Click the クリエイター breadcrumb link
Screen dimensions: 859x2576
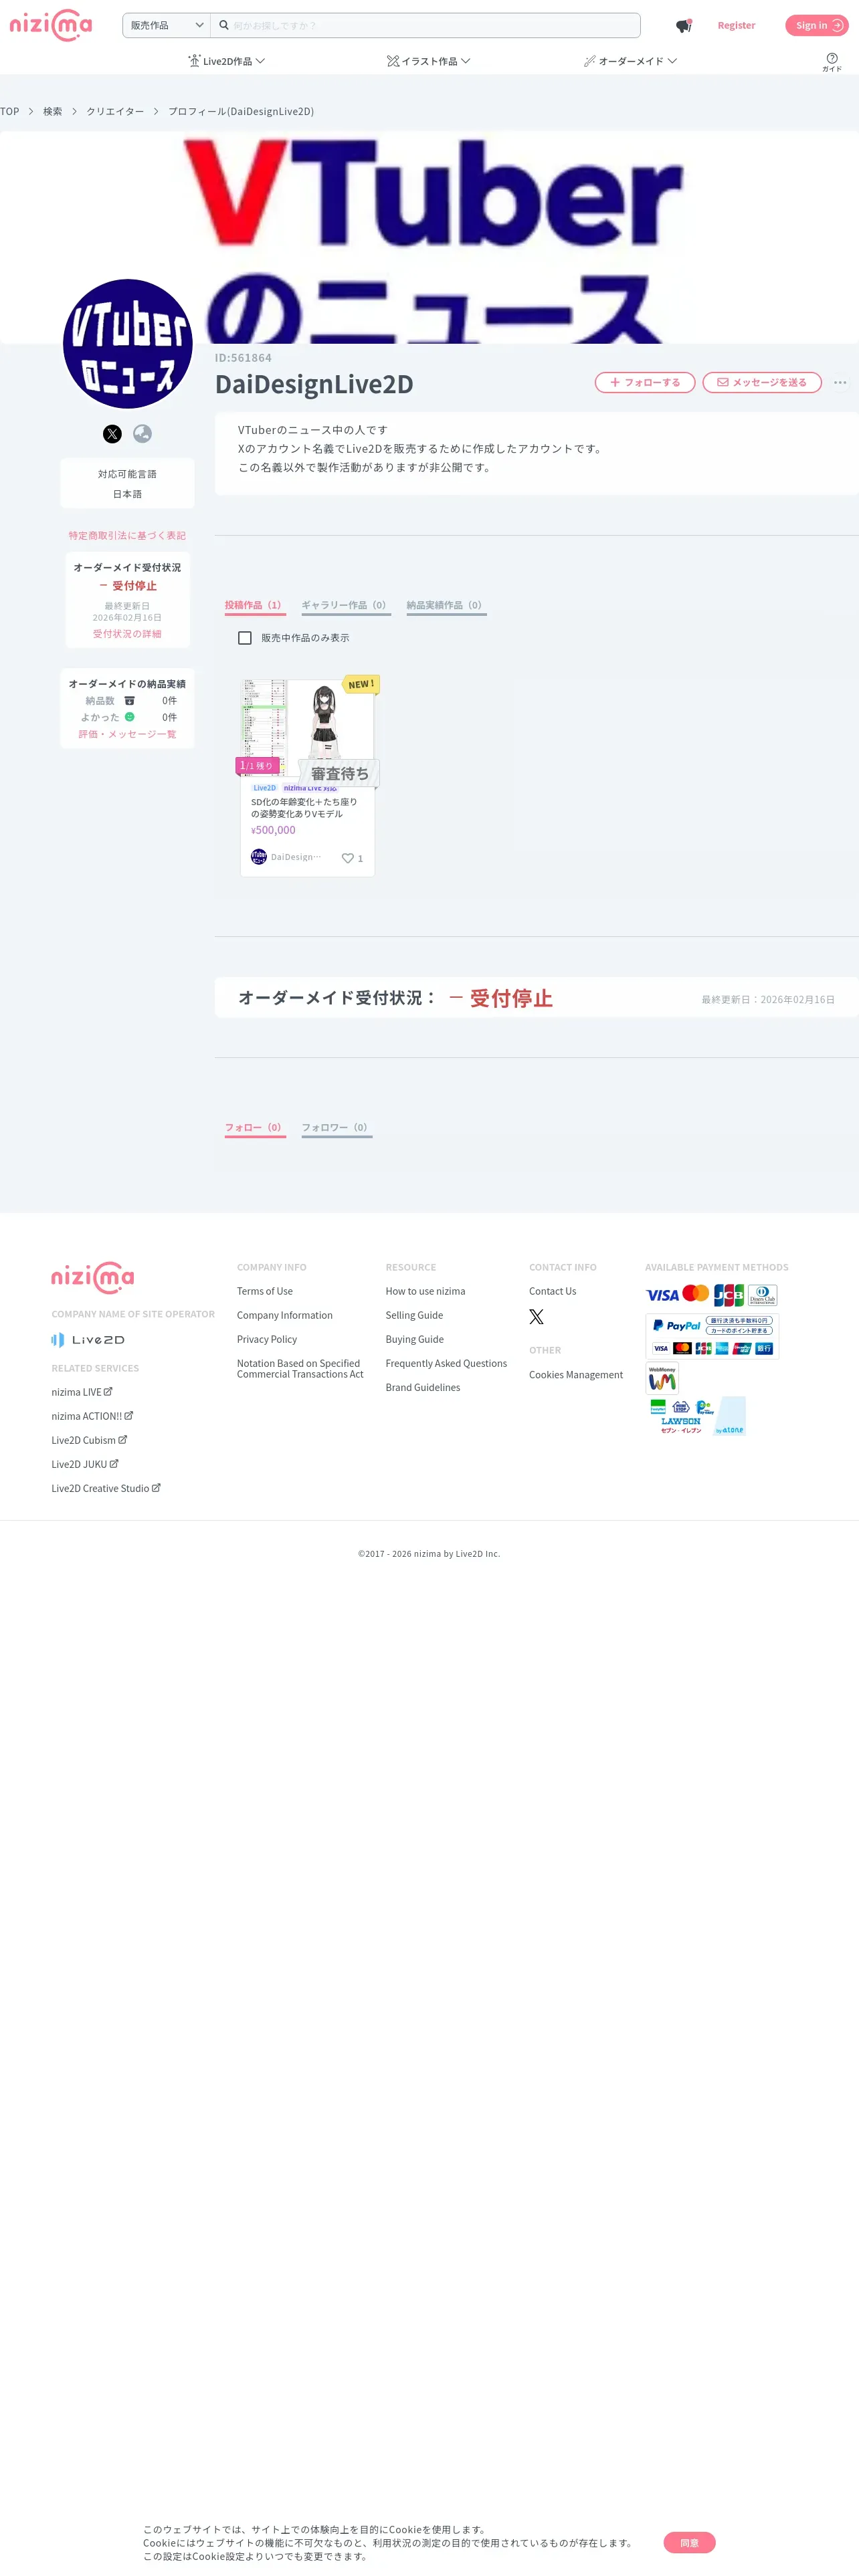pos(115,112)
